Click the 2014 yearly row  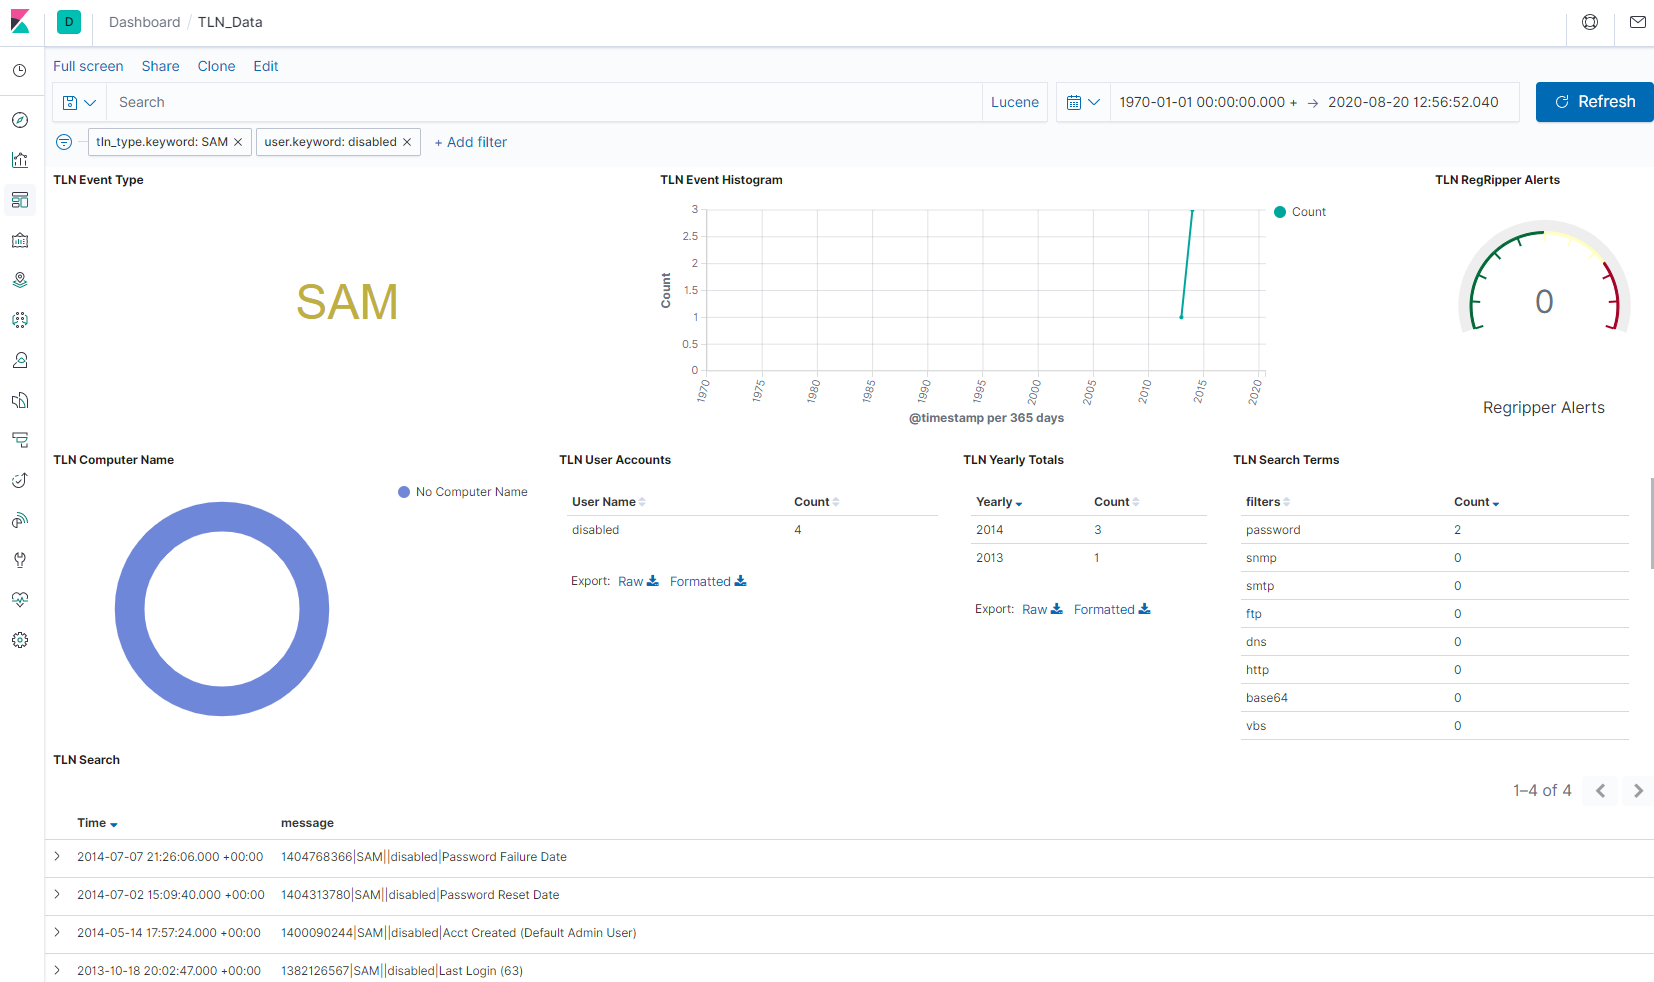[1088, 530]
